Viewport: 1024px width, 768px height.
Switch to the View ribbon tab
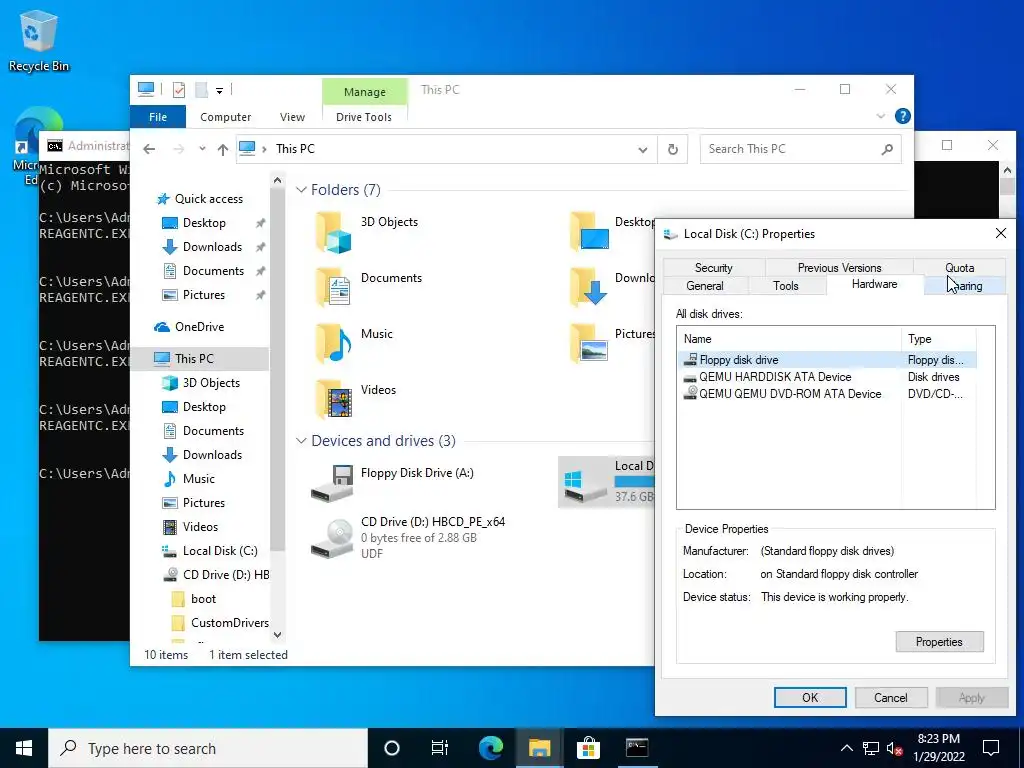[292, 117]
